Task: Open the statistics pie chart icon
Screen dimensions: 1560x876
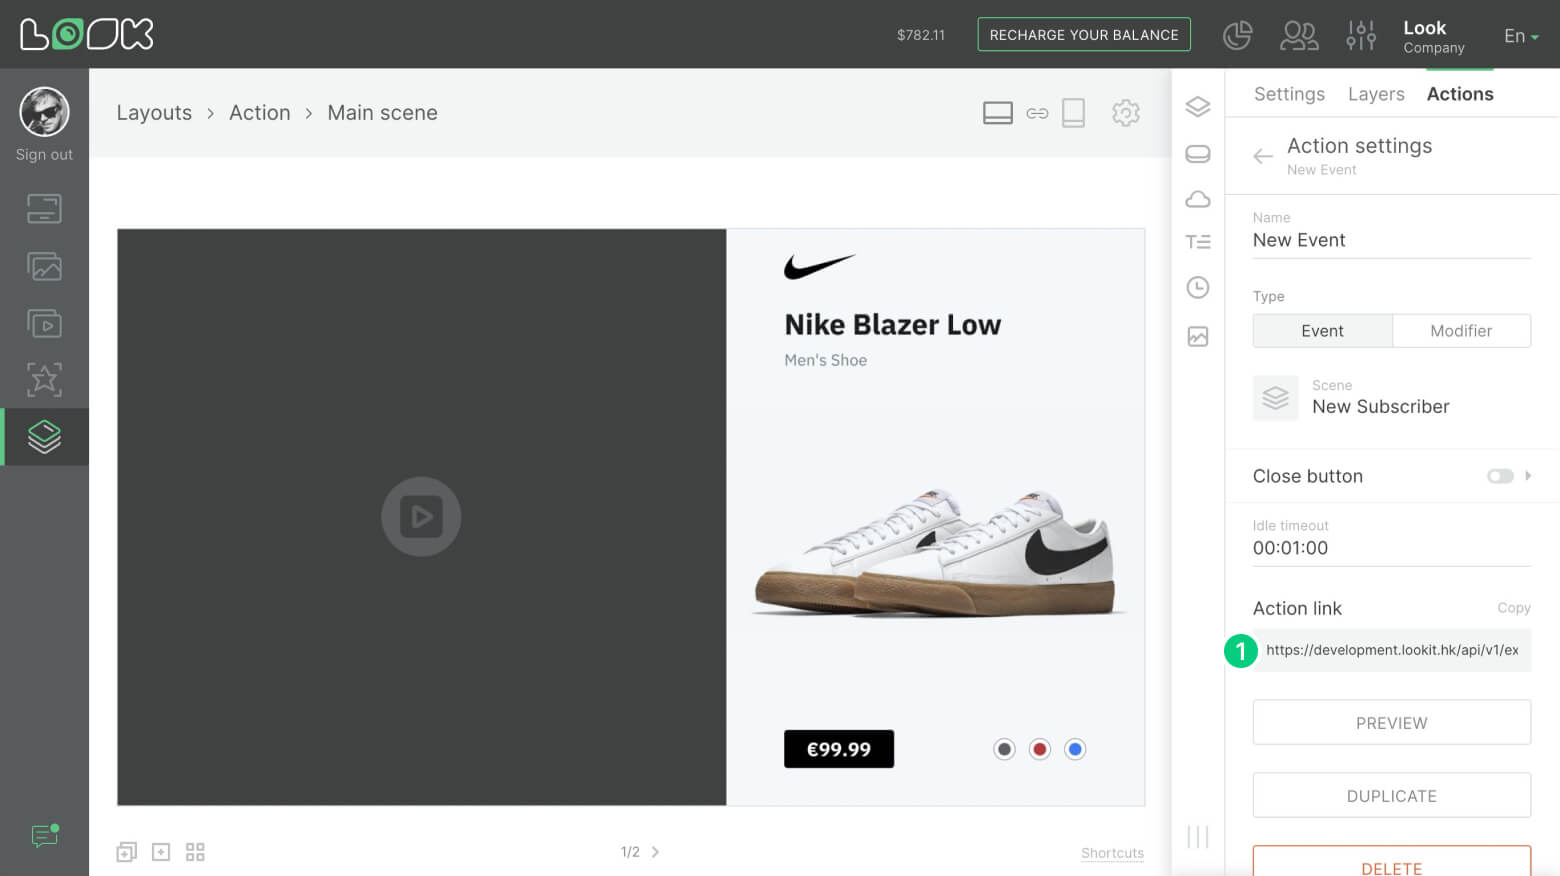Action: click(1237, 35)
